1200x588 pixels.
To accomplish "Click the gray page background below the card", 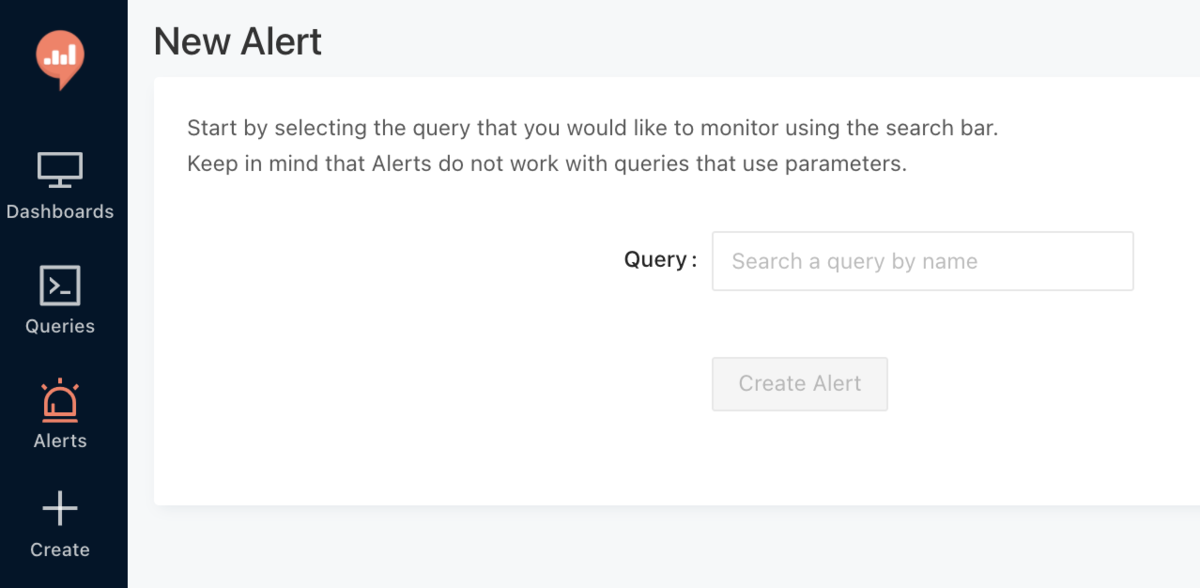I will [660, 548].
